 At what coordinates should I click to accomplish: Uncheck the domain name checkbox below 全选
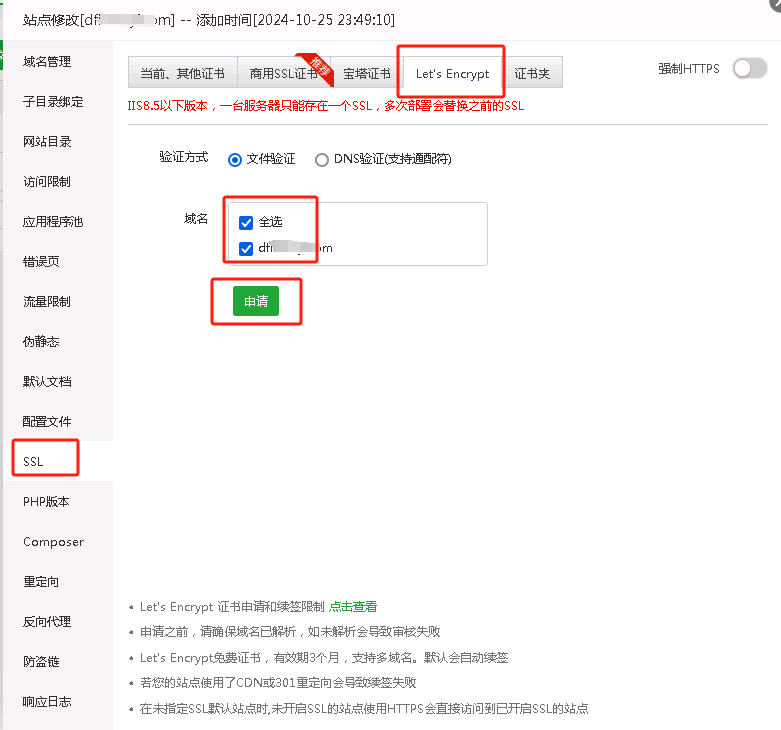pyautogui.click(x=246, y=248)
